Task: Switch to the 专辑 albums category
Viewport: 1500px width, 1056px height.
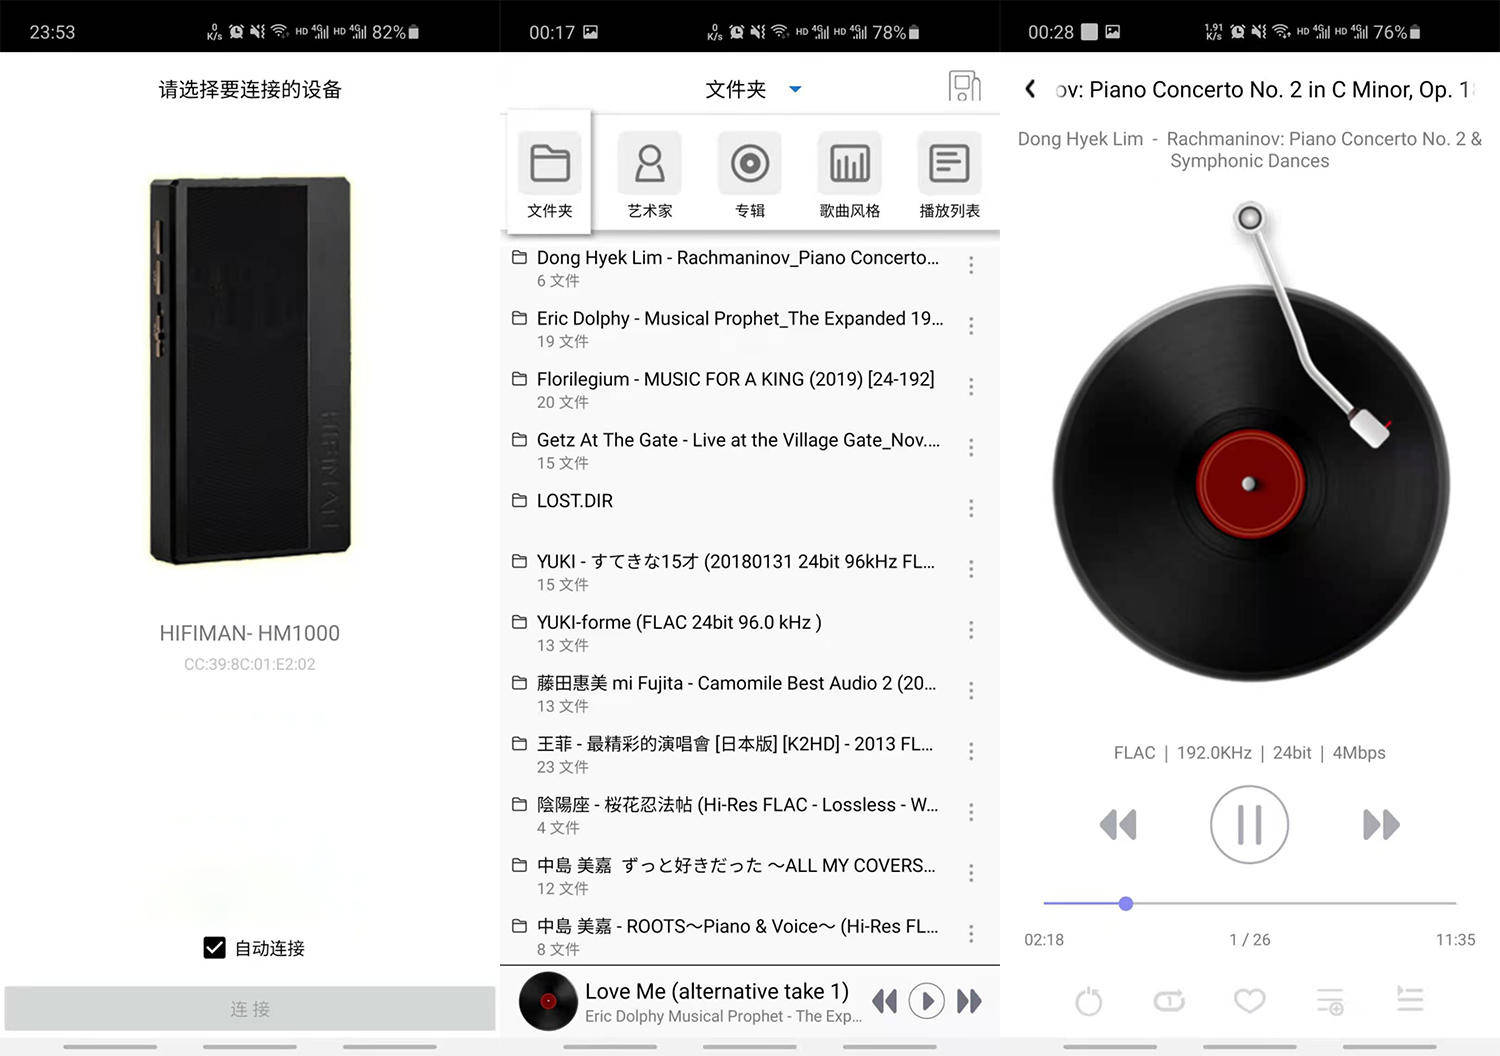Action: coord(750,175)
